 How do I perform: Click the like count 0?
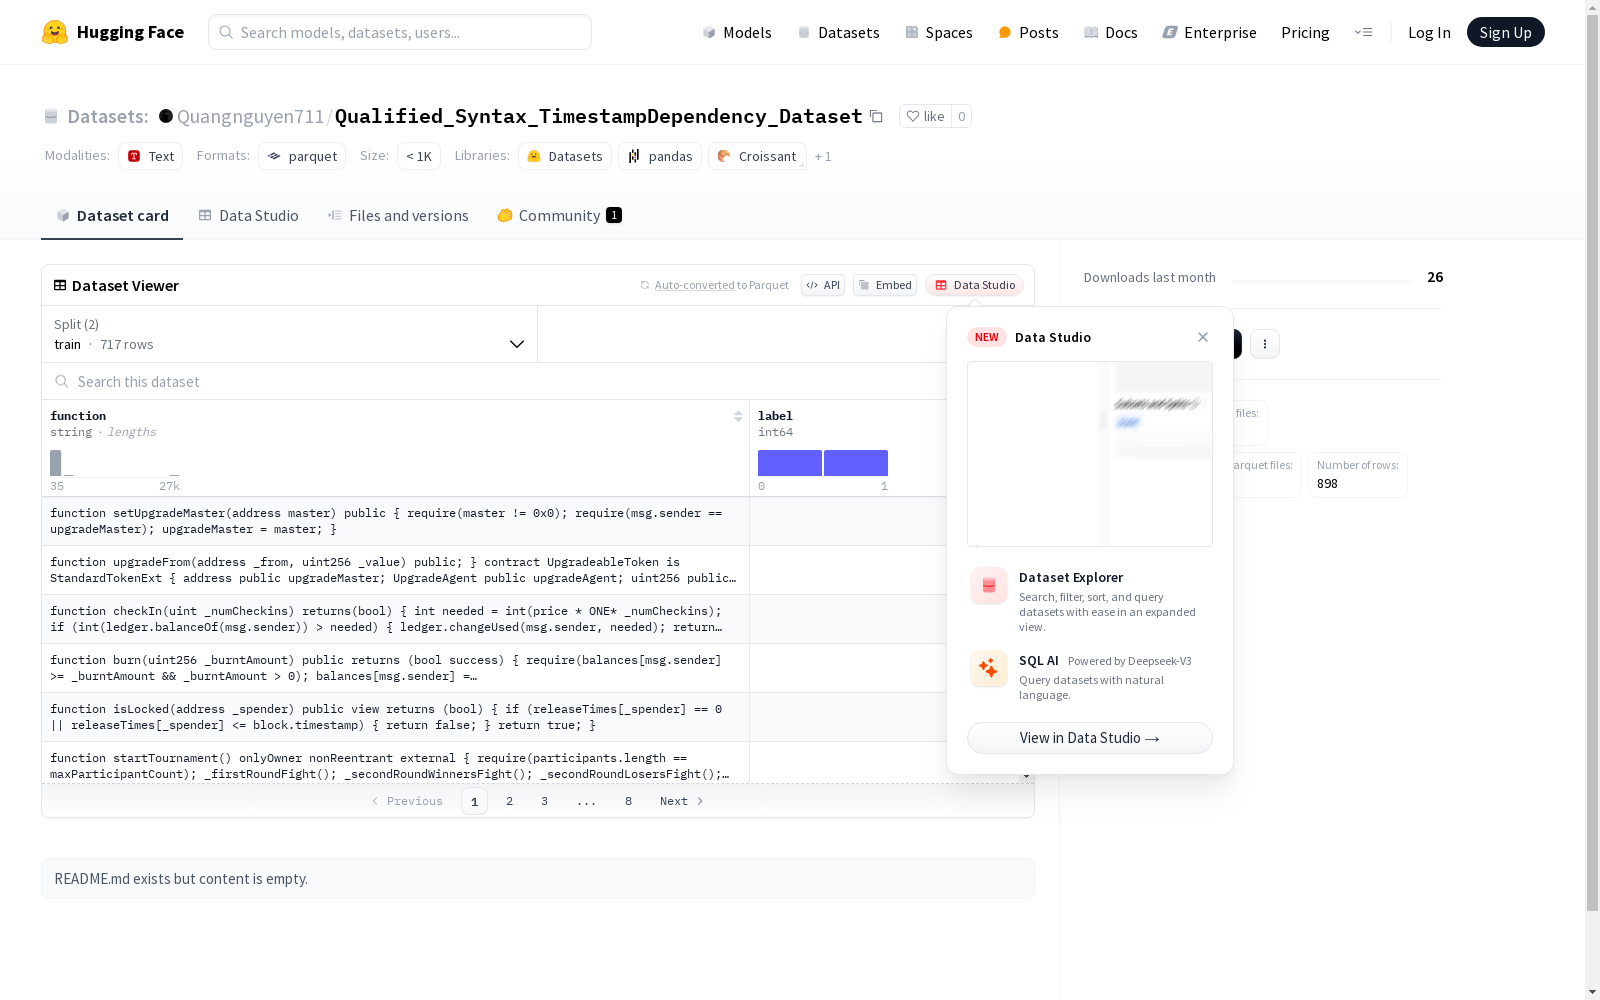[961, 116]
